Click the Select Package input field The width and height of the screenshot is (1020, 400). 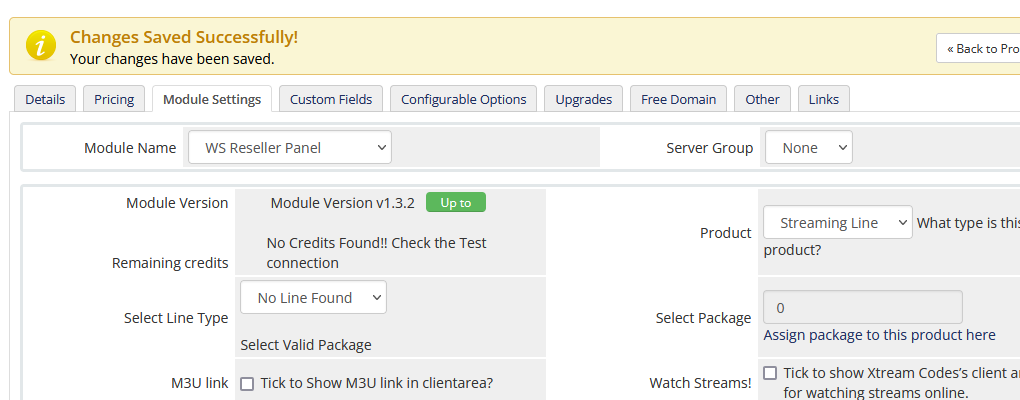pyautogui.click(x=862, y=308)
